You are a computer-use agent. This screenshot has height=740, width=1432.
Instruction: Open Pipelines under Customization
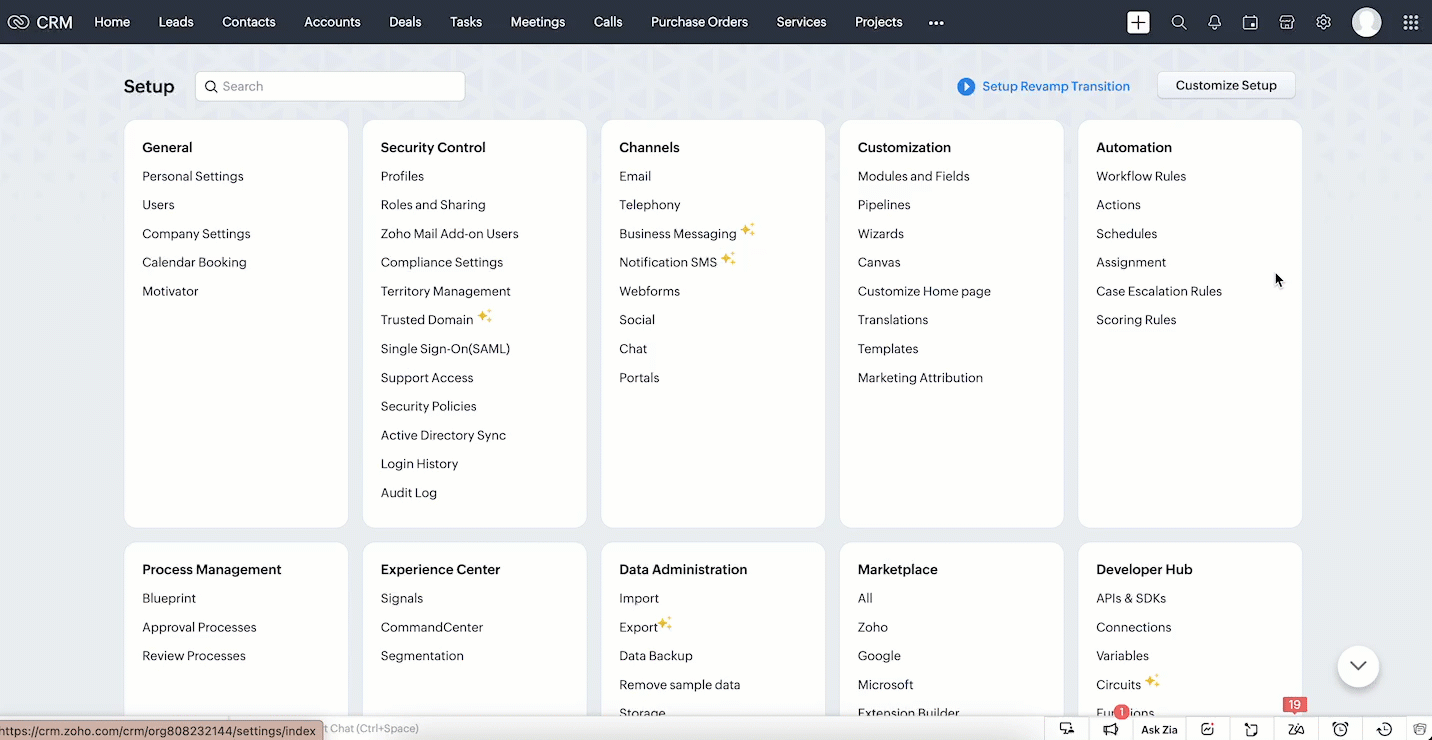pos(884,205)
